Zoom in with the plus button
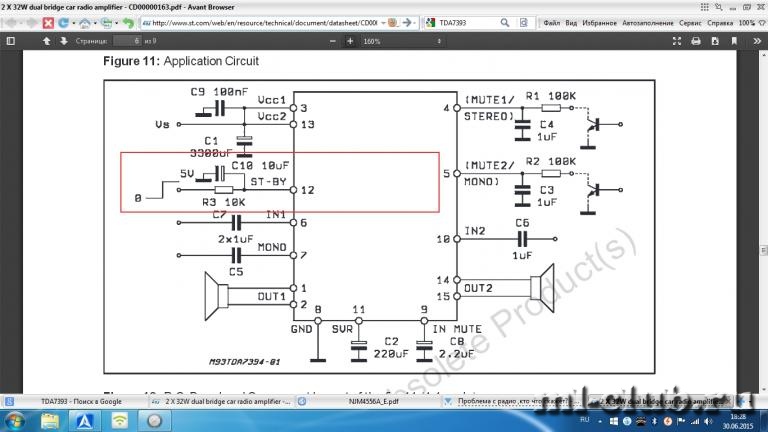This screenshot has width=768, height=432. pos(350,41)
